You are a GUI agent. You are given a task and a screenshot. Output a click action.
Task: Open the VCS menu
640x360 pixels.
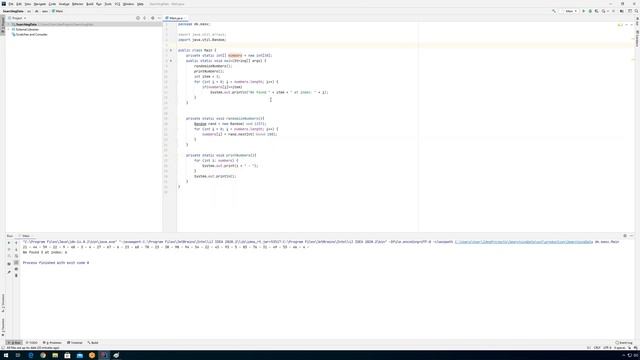[118, 4]
